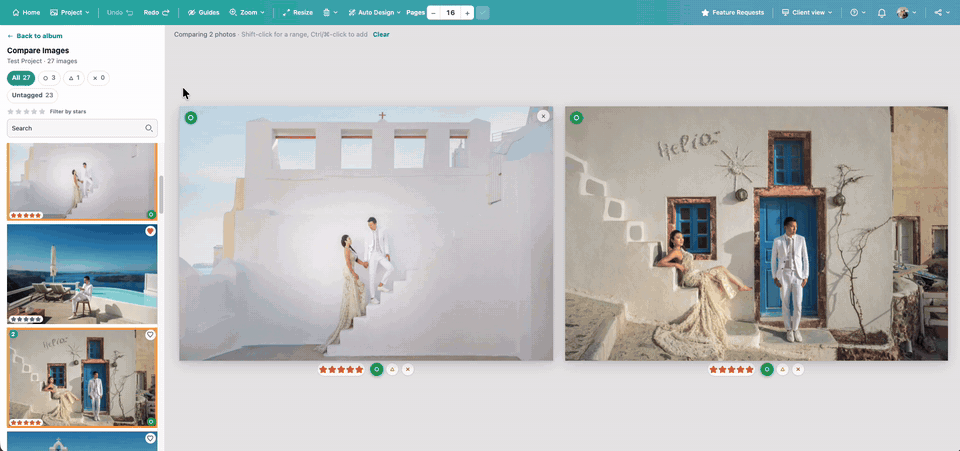Confirm page count with checkmark button

pyautogui.click(x=482, y=13)
